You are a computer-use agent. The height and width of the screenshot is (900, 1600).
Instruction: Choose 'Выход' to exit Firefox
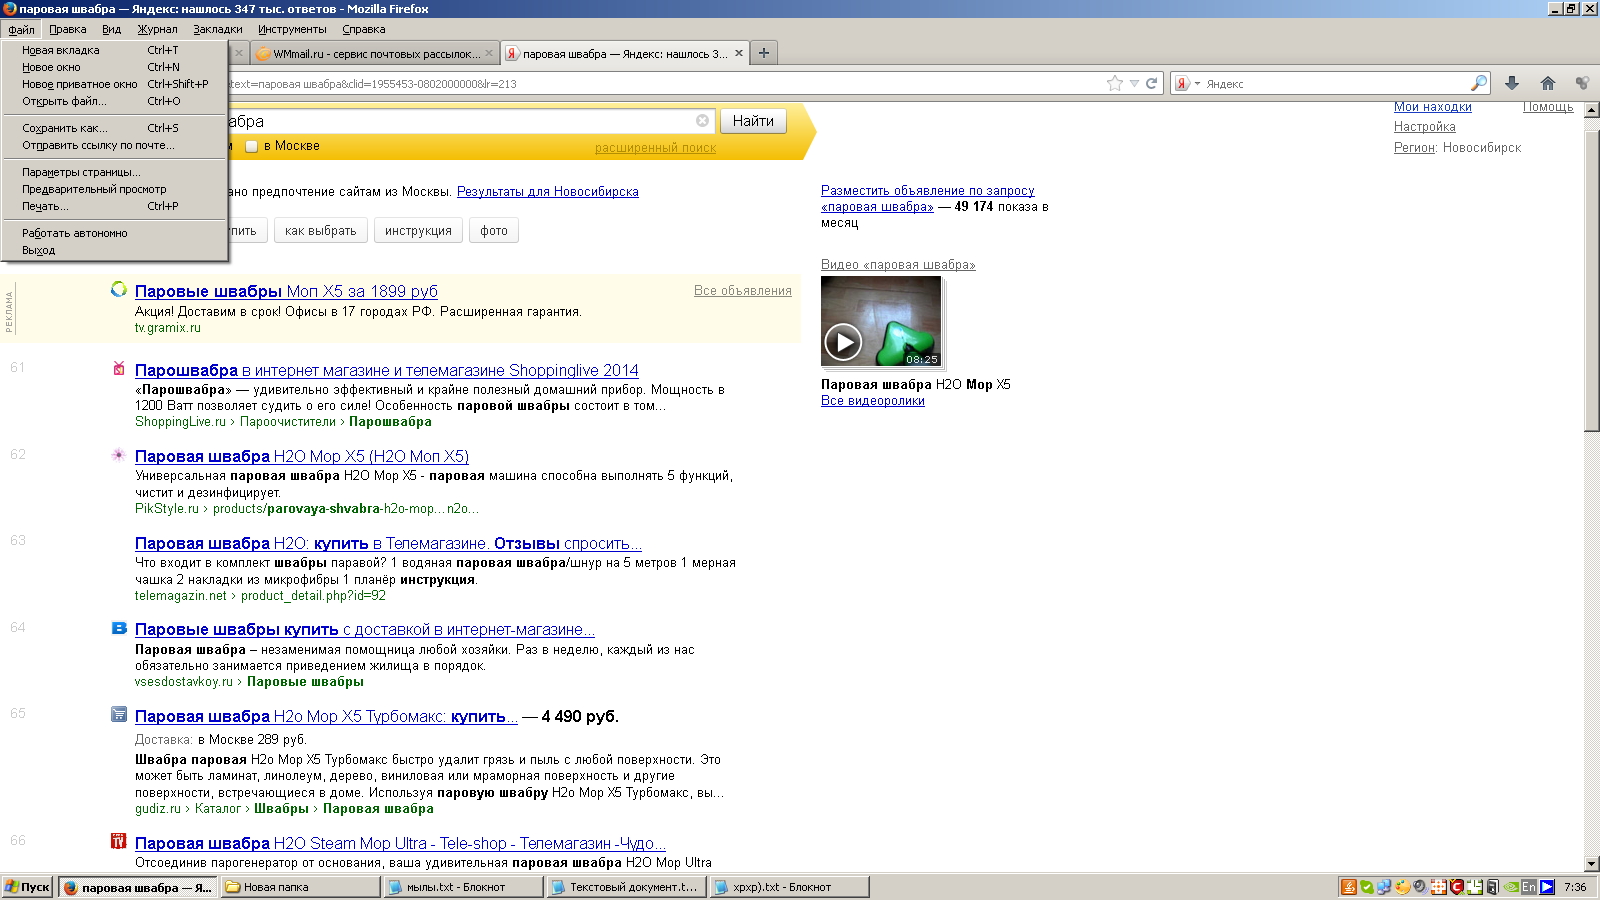pos(114,250)
